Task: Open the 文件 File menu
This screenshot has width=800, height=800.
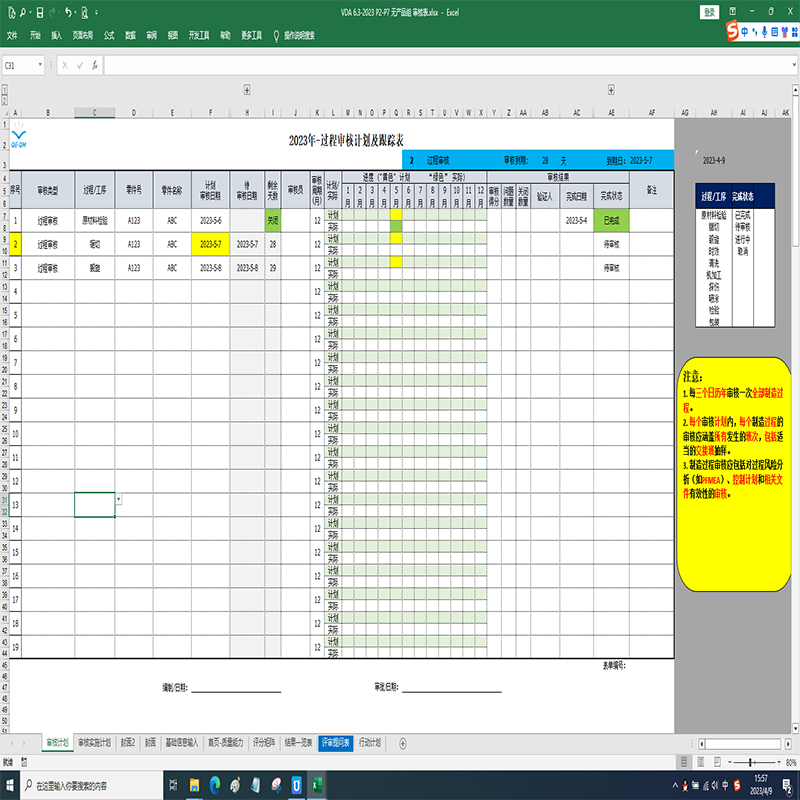Action: click(12, 35)
